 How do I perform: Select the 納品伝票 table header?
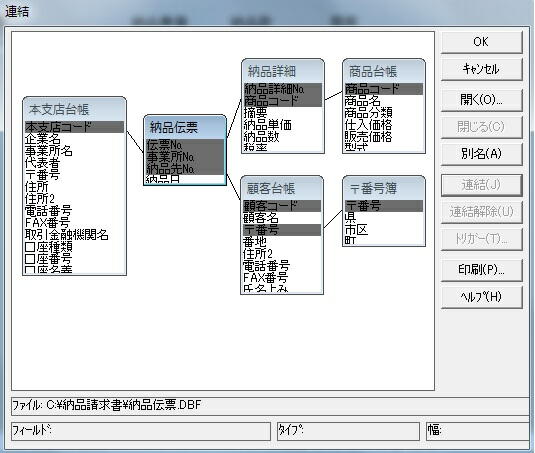coord(185,127)
